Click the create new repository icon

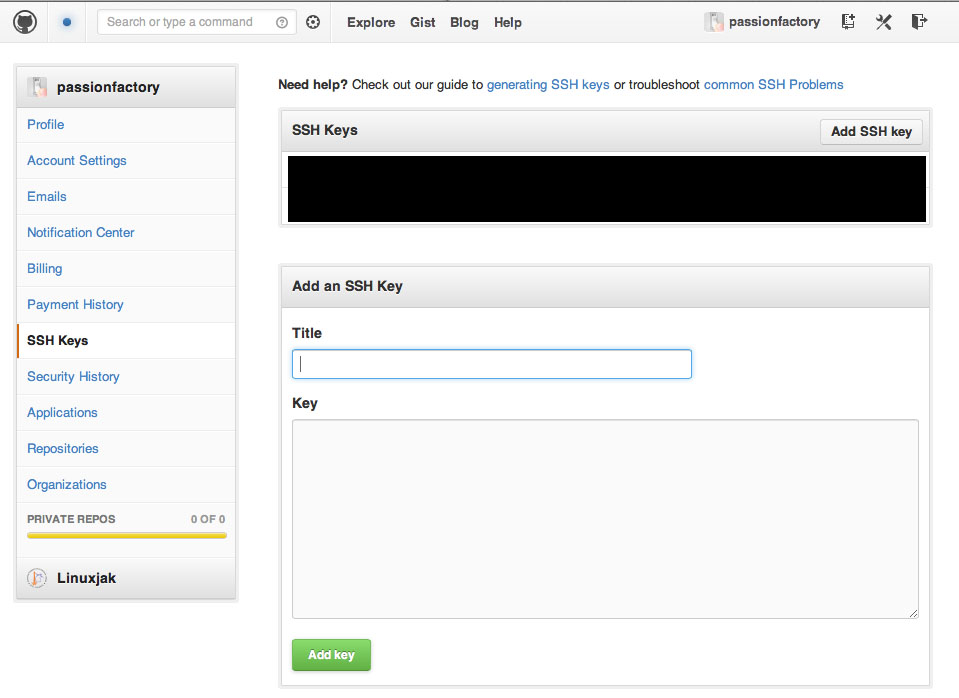(848, 22)
